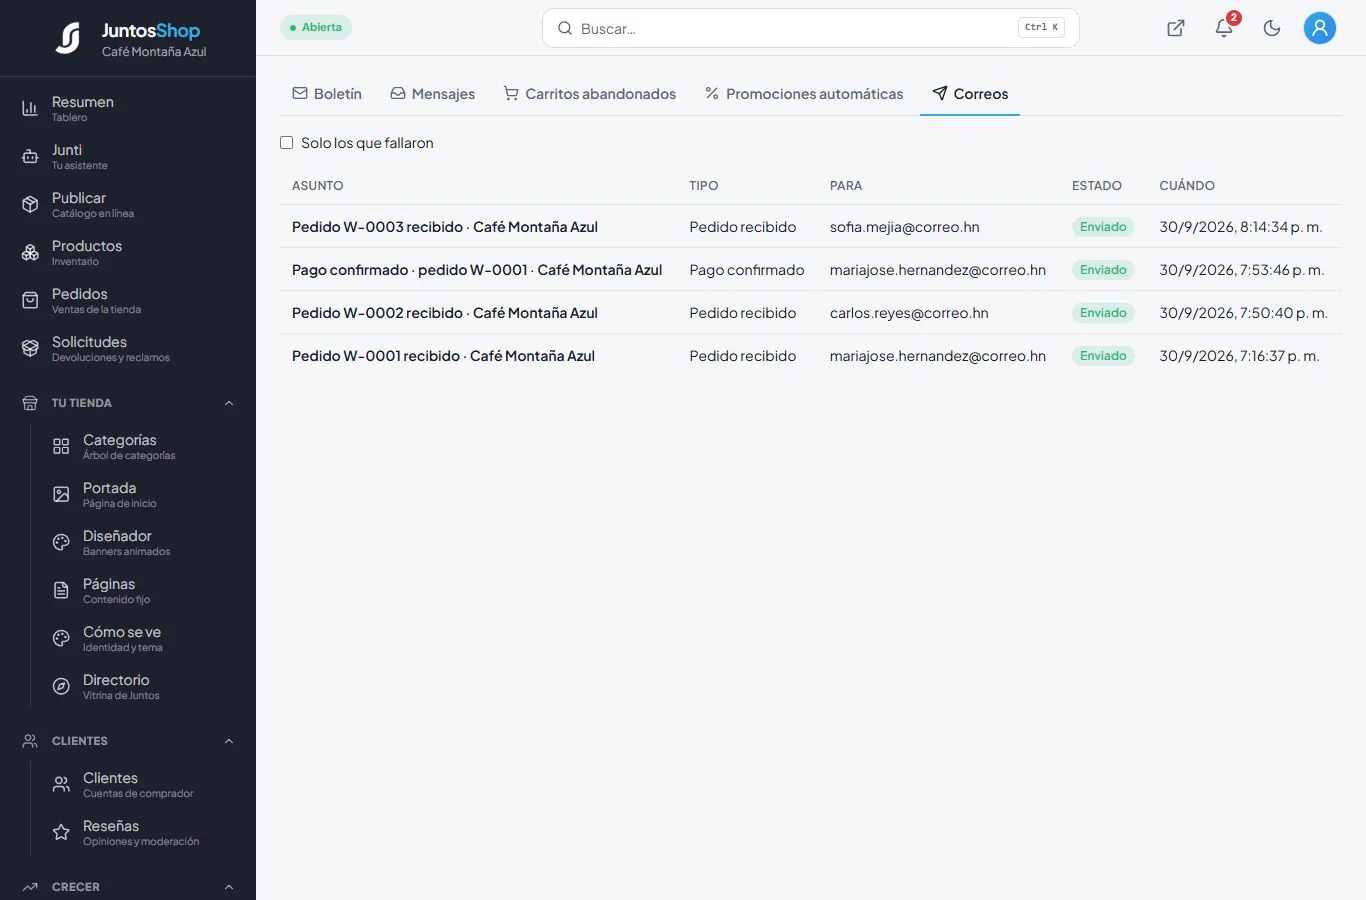
Task: Click the Publicar box icon
Action: 30,204
